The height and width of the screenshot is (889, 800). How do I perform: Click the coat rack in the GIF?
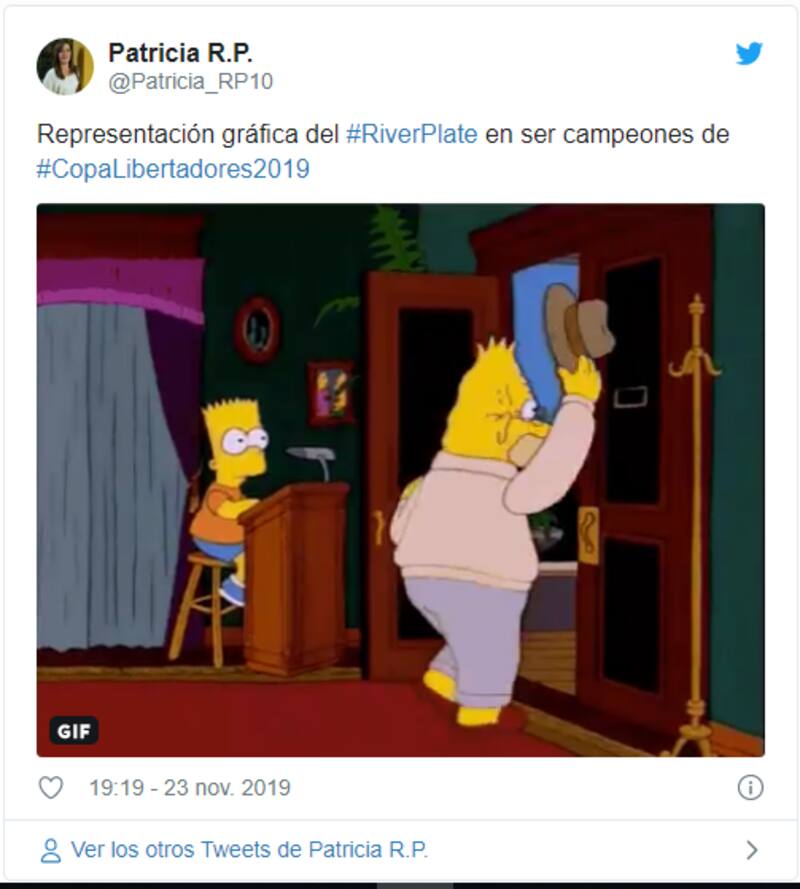click(x=695, y=524)
